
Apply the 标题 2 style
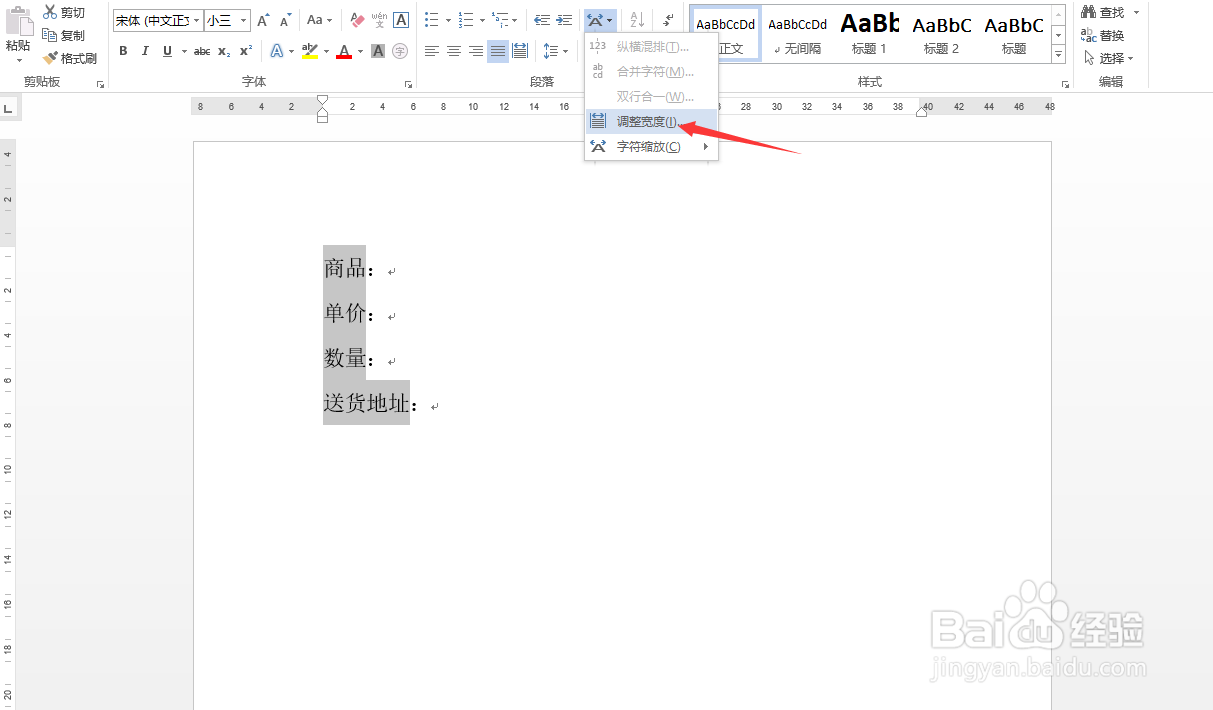tap(941, 33)
